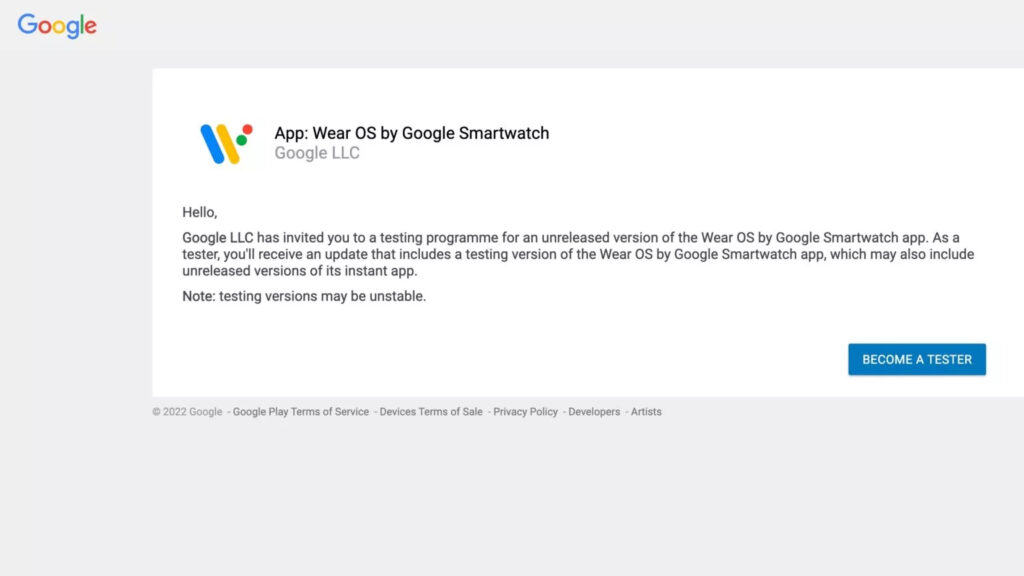Click the blue stripe of Wear OS logo

(x=211, y=144)
